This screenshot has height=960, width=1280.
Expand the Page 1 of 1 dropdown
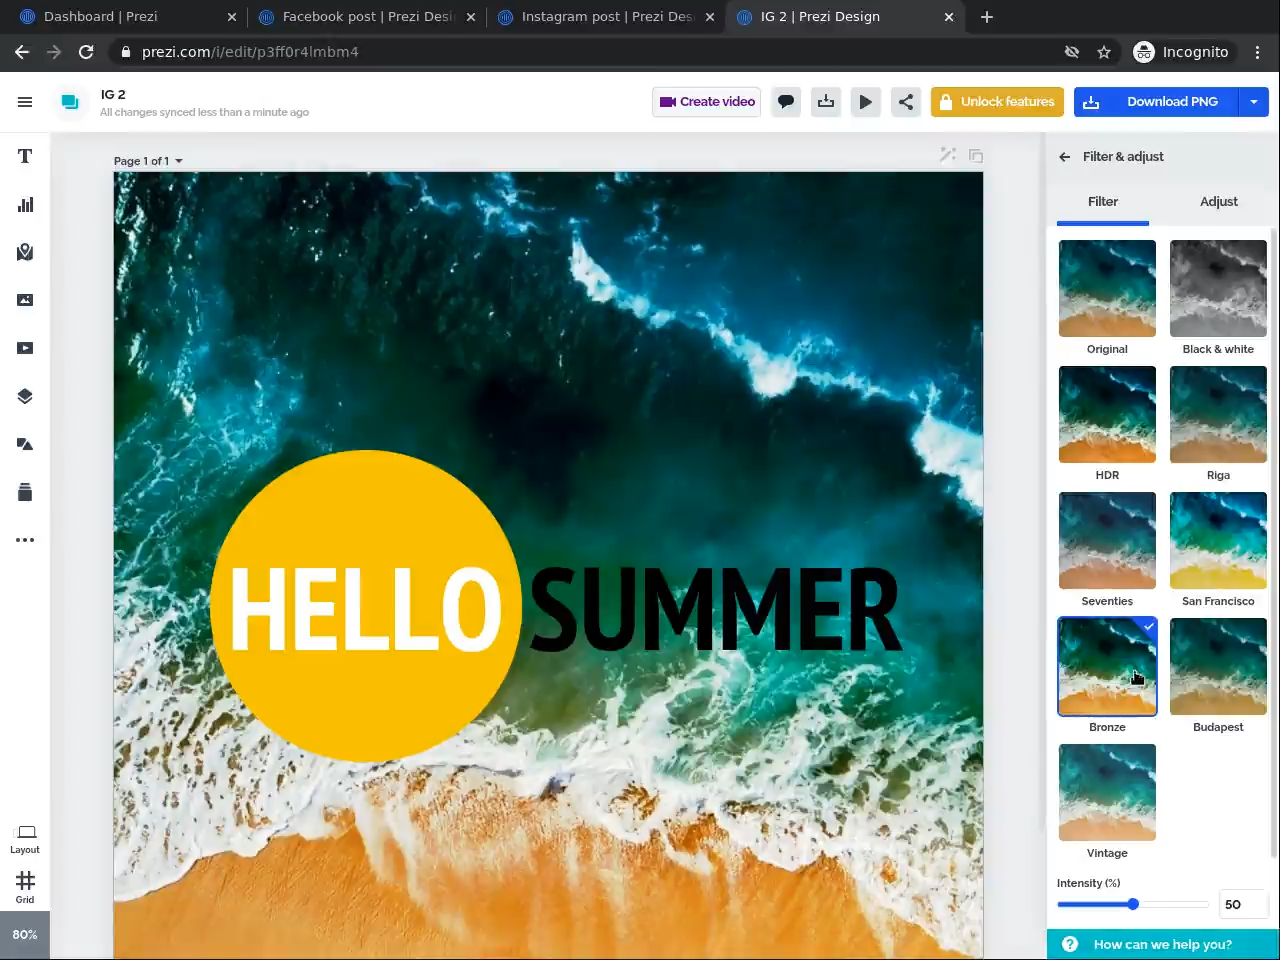pos(148,161)
